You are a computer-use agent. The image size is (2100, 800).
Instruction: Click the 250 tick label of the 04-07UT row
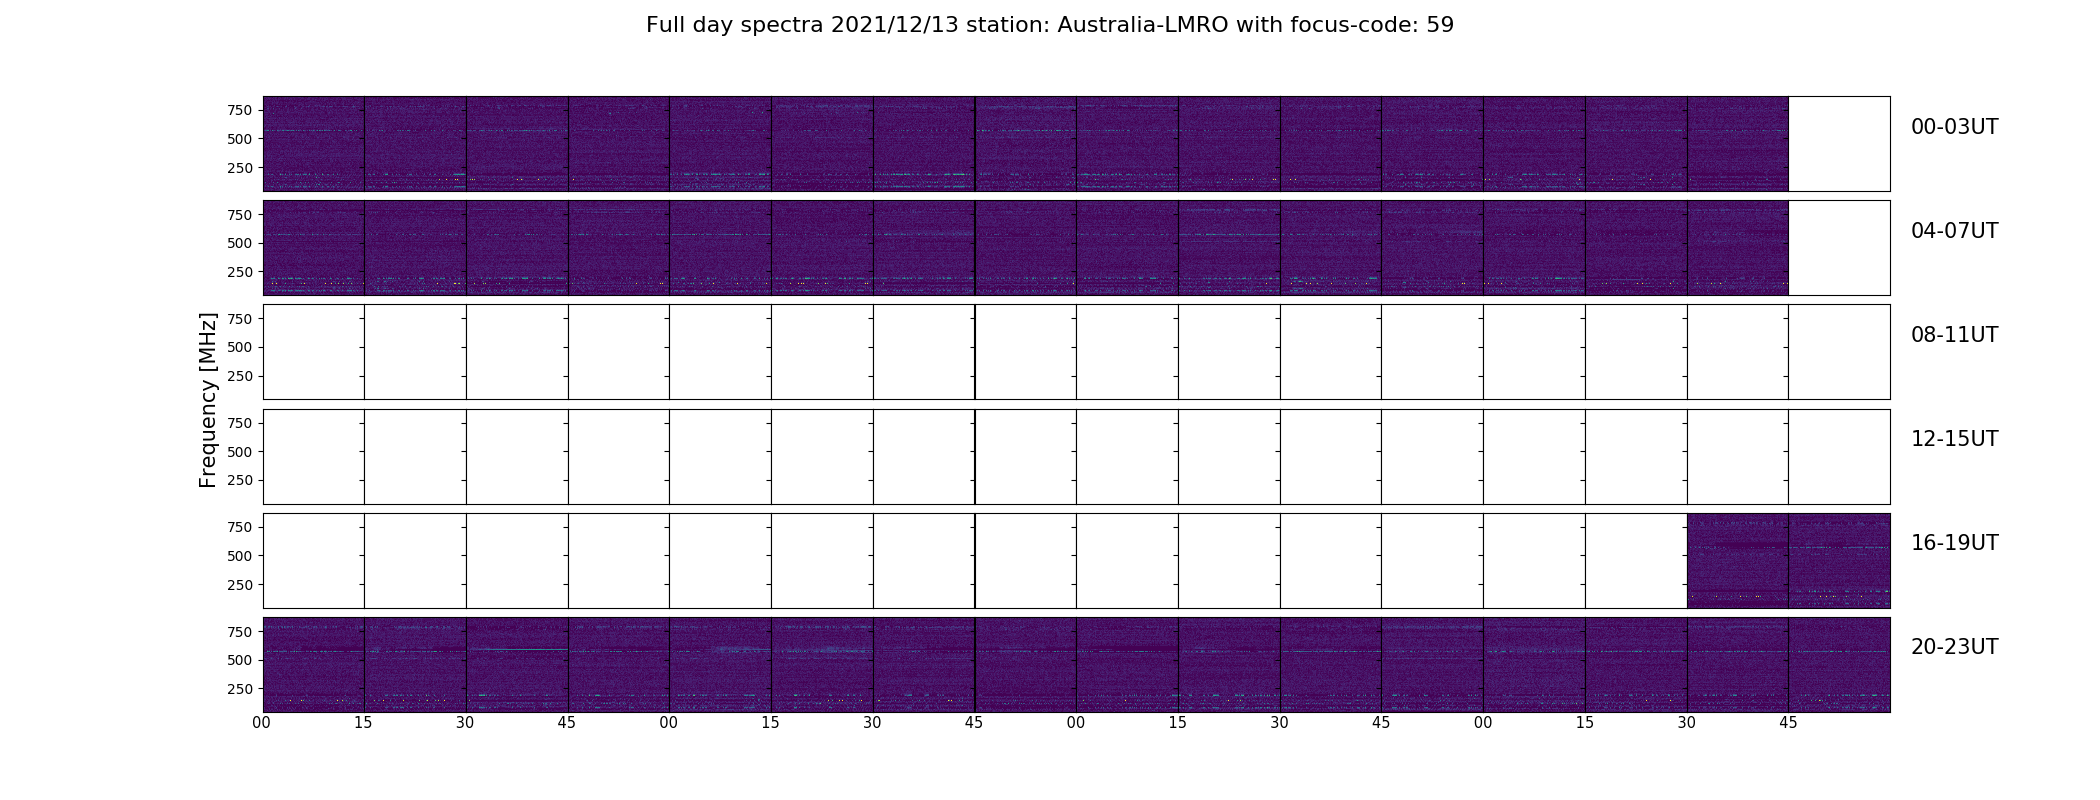pyautogui.click(x=240, y=272)
